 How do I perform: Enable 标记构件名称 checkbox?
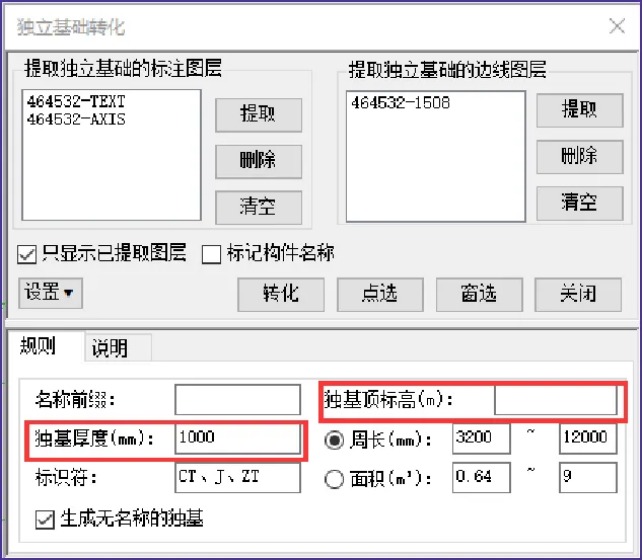point(211,254)
